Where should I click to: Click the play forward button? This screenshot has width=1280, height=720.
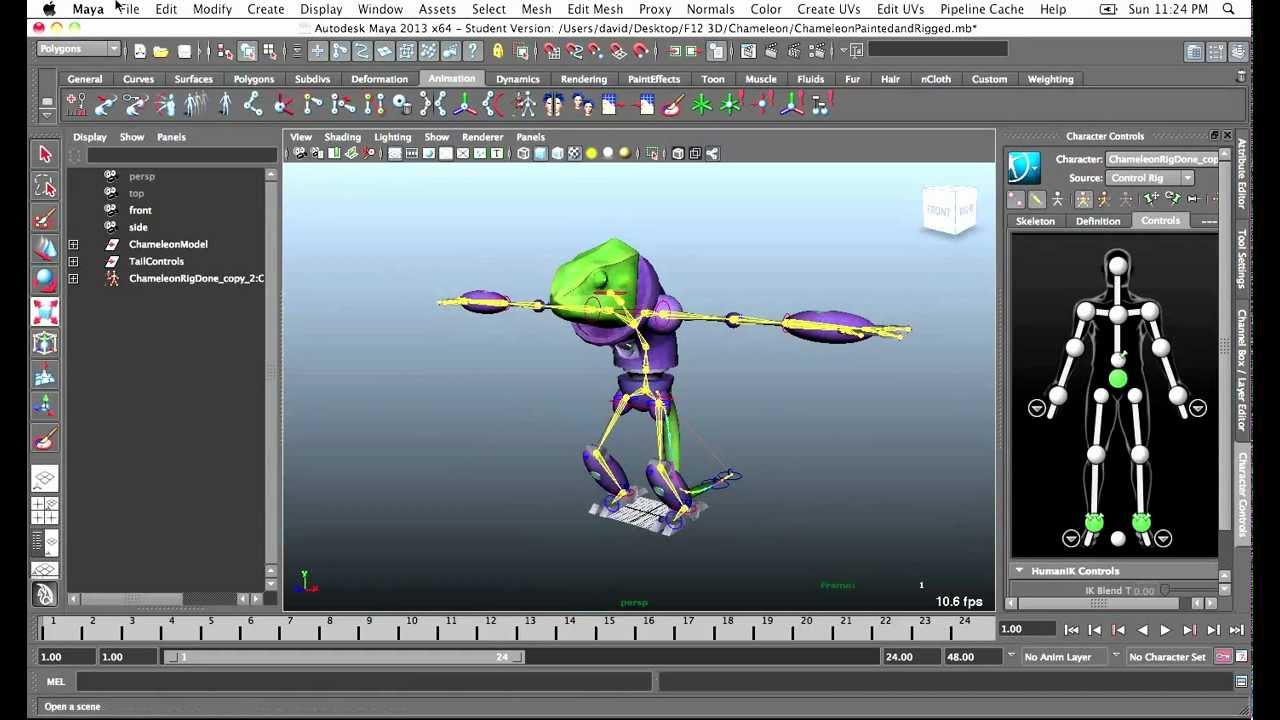click(x=1165, y=630)
